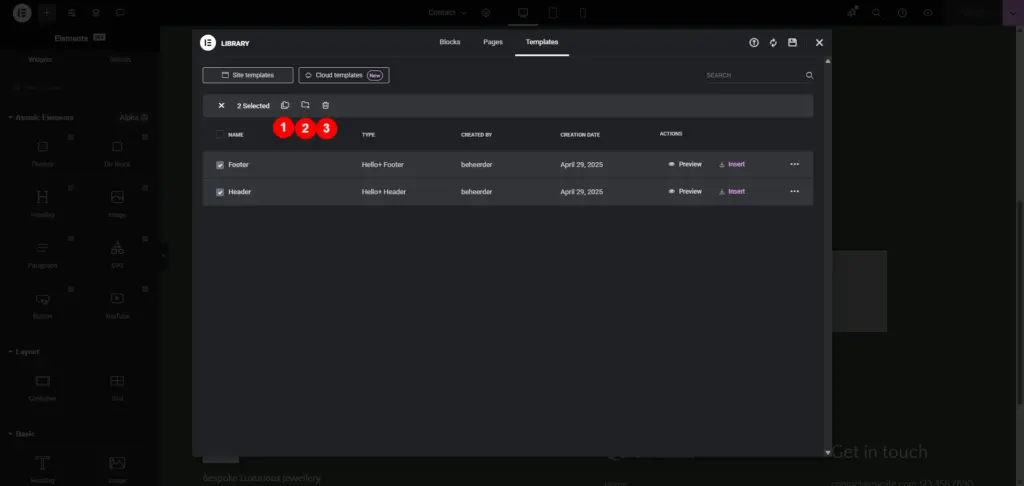Image resolution: width=1024 pixels, height=486 pixels.
Task: Sort templates by Type column
Action: point(368,135)
